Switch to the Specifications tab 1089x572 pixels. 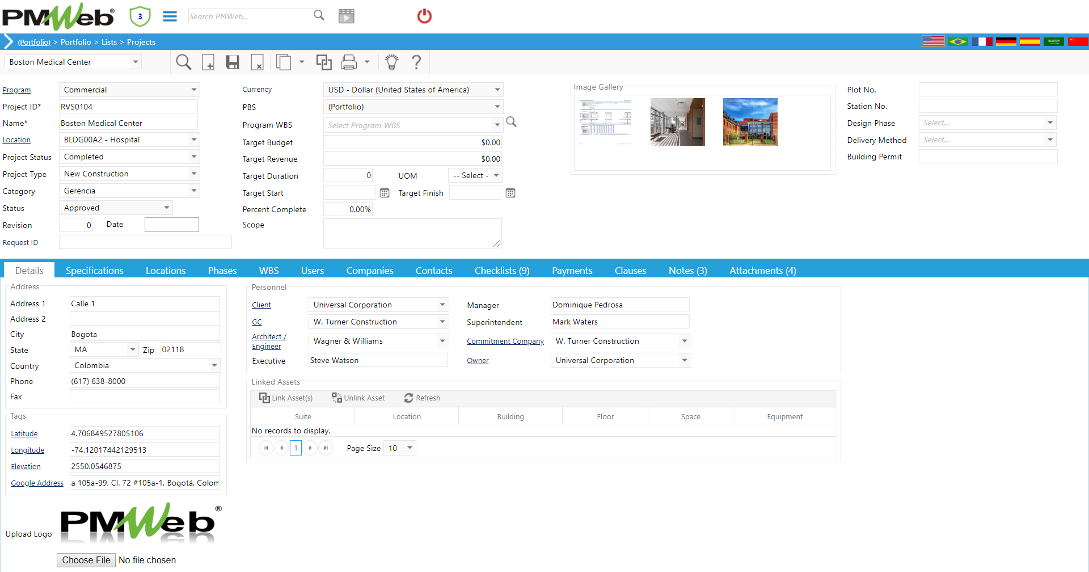[94, 271]
